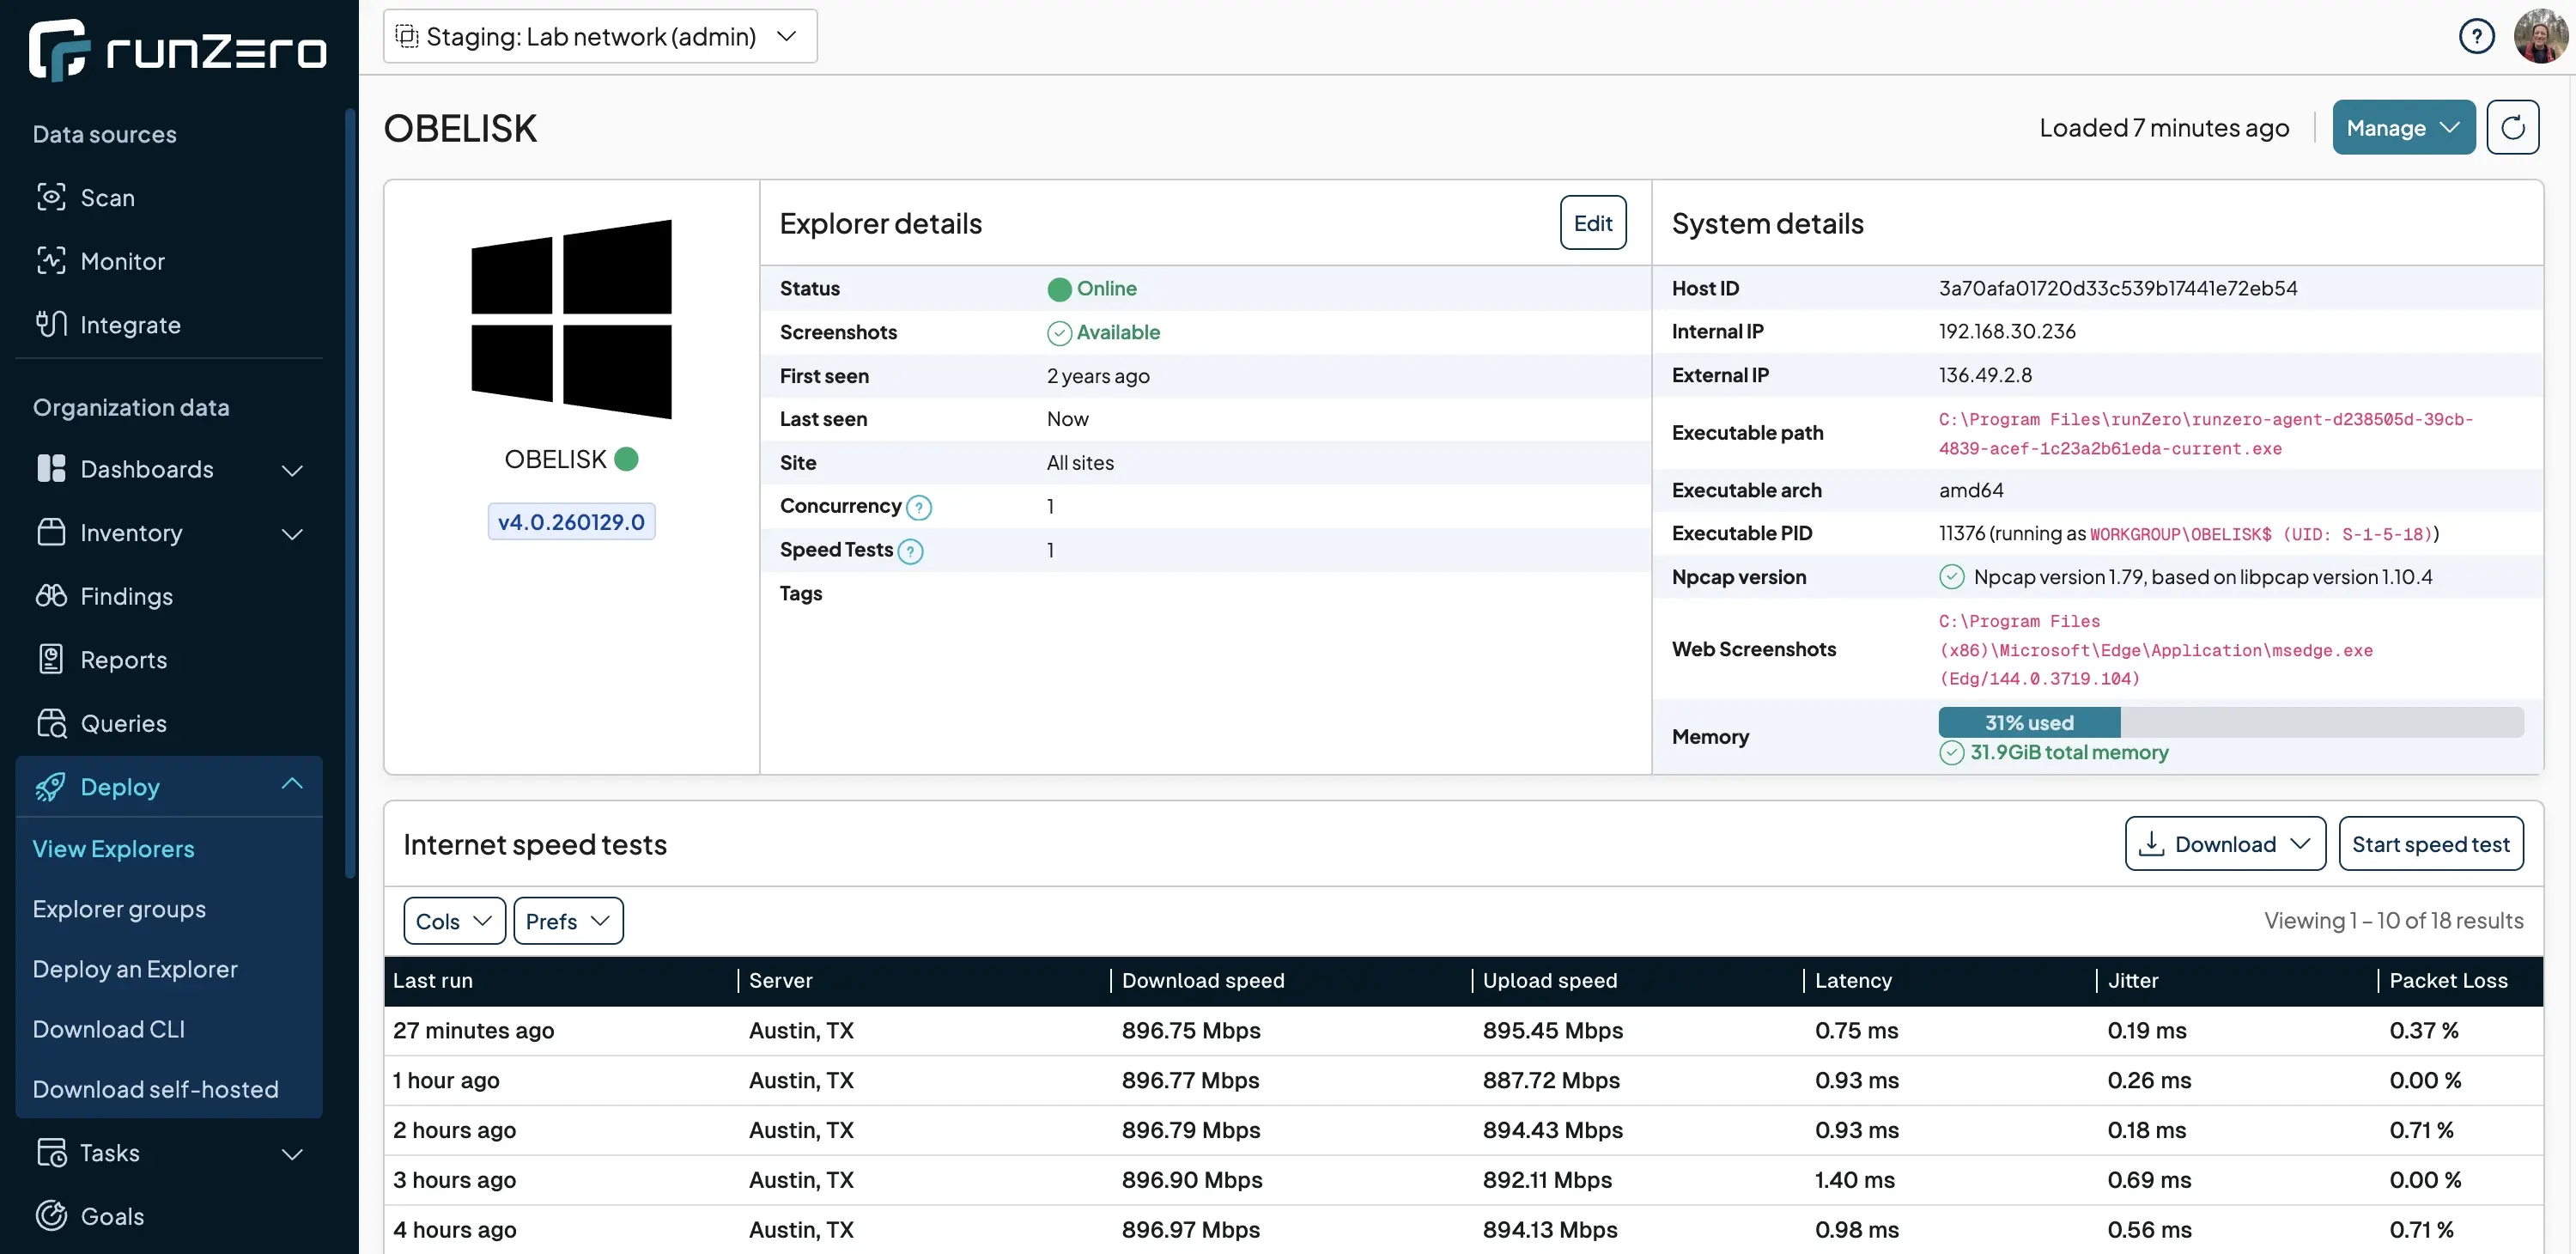Click the help question mark icon
This screenshot has height=1254, width=2576.
2477,36
